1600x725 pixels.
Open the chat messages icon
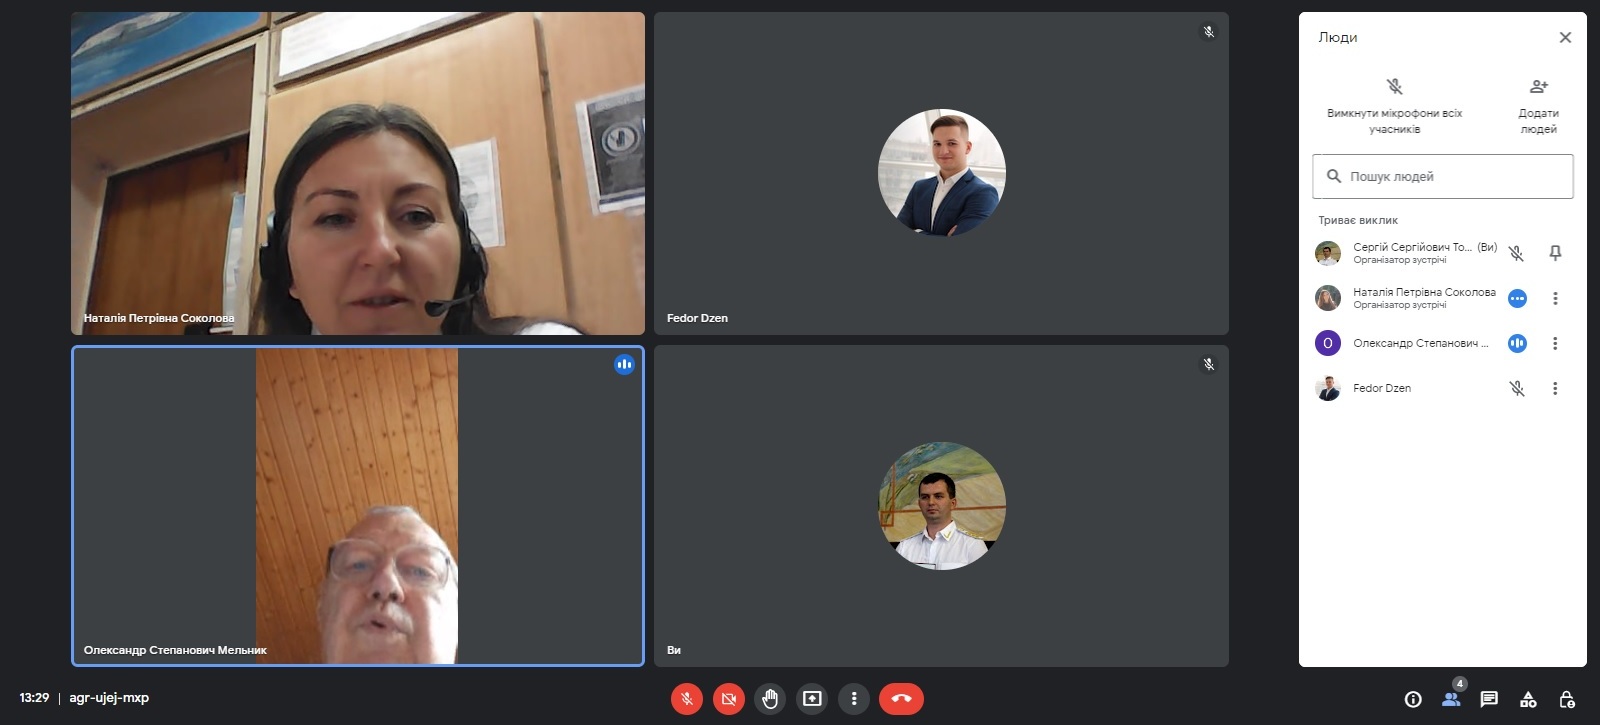(1489, 699)
